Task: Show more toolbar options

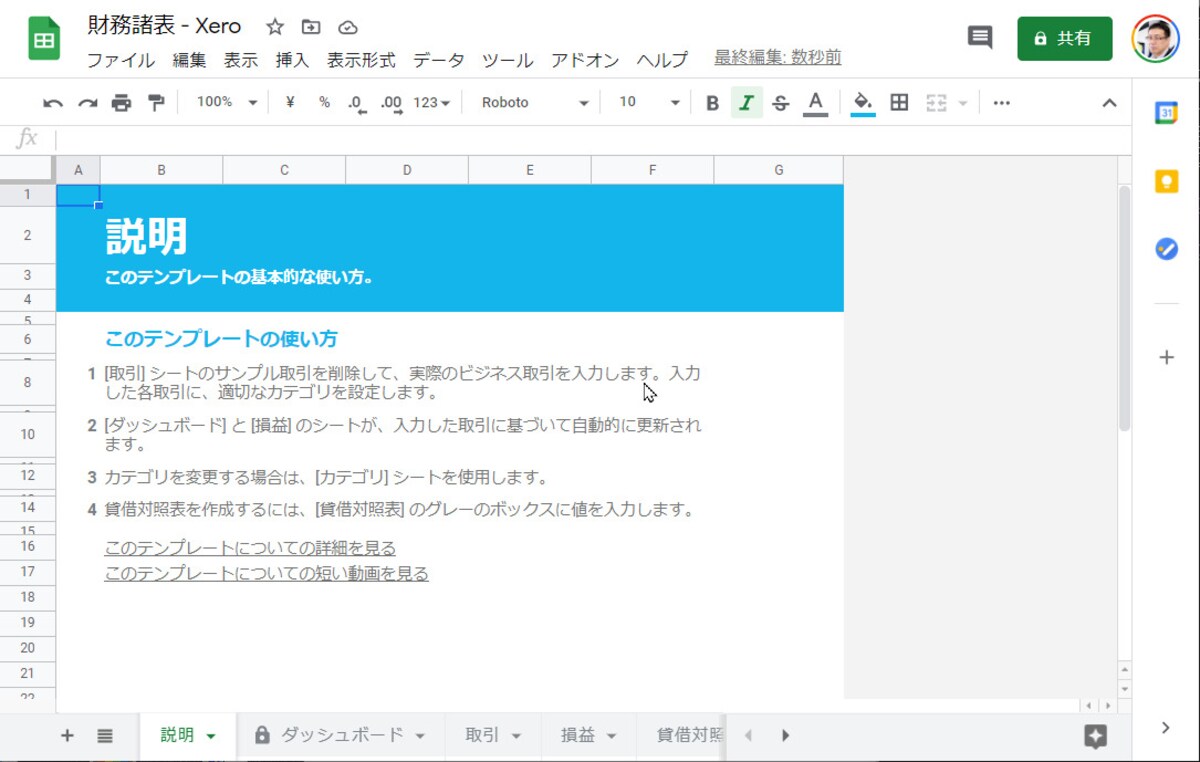Action: click(1001, 102)
